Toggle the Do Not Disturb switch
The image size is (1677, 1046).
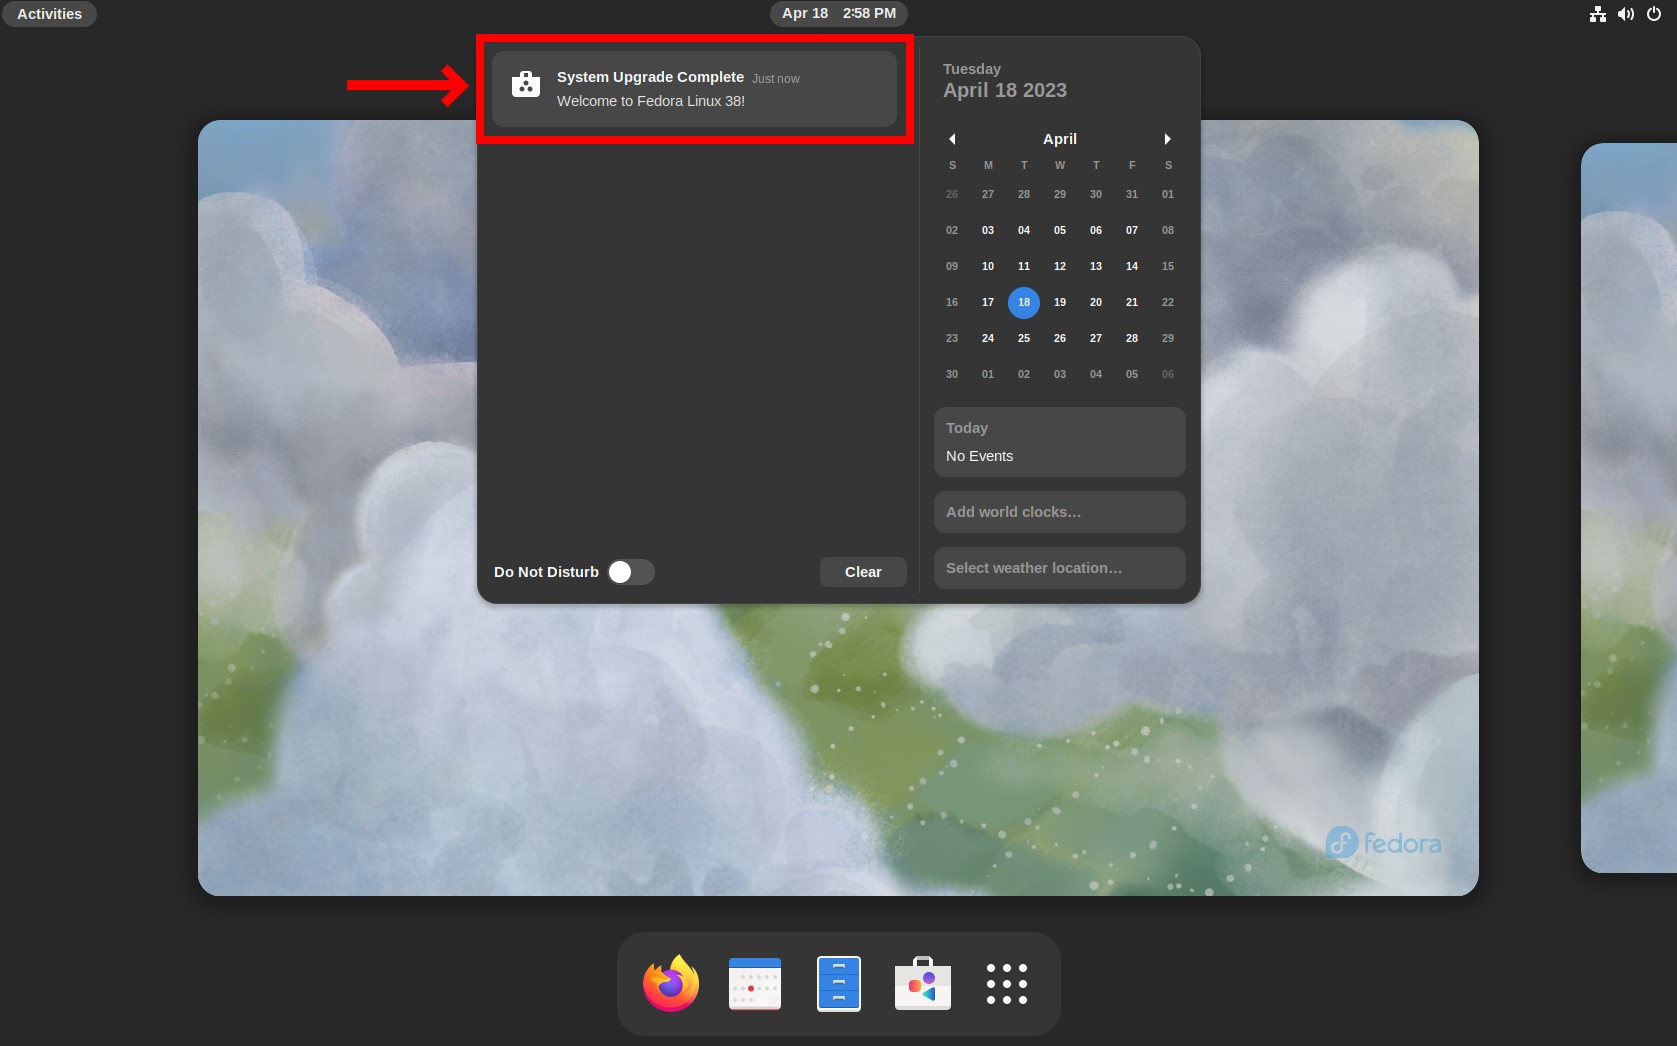[x=630, y=572]
